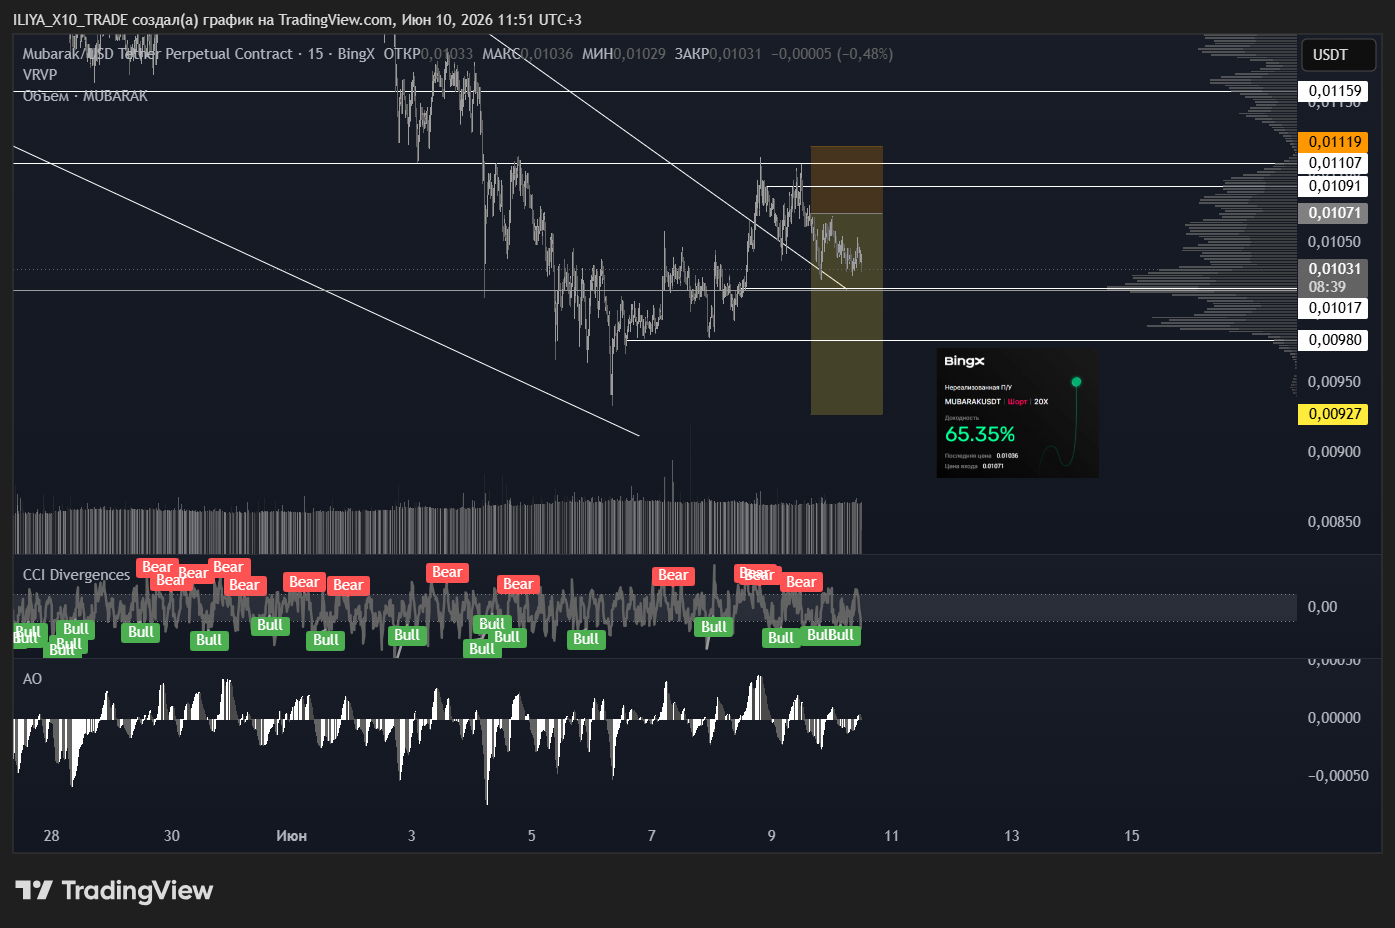
Task: Click the 0,01091 horizontal line price label
Action: click(1332, 186)
